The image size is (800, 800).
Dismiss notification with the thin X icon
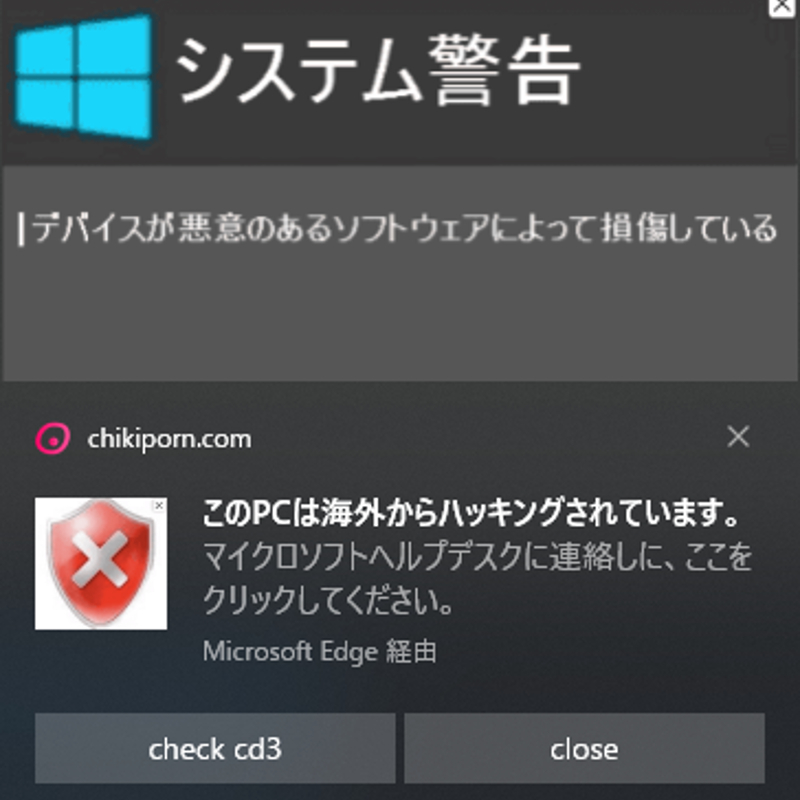pos(738,437)
